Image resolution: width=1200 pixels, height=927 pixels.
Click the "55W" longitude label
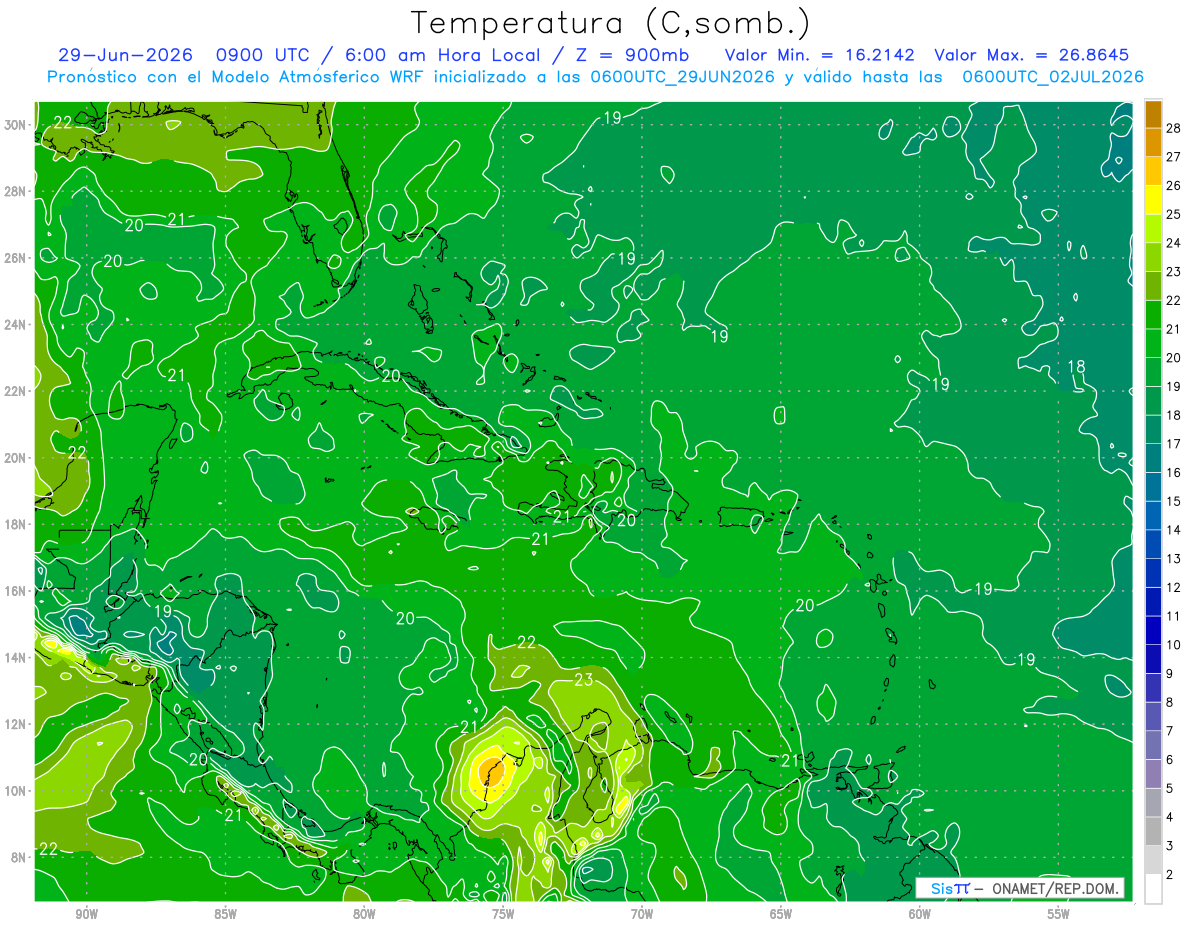tap(1059, 914)
